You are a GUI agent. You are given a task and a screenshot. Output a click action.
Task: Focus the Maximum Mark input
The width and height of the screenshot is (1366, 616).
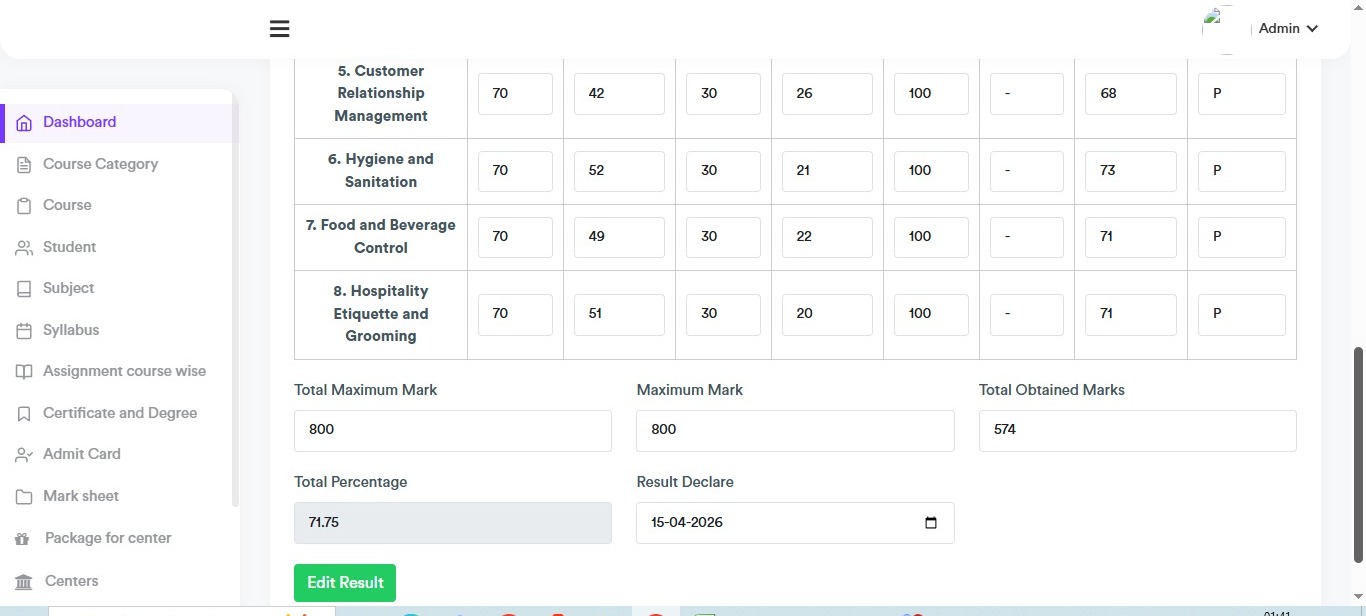click(x=795, y=430)
